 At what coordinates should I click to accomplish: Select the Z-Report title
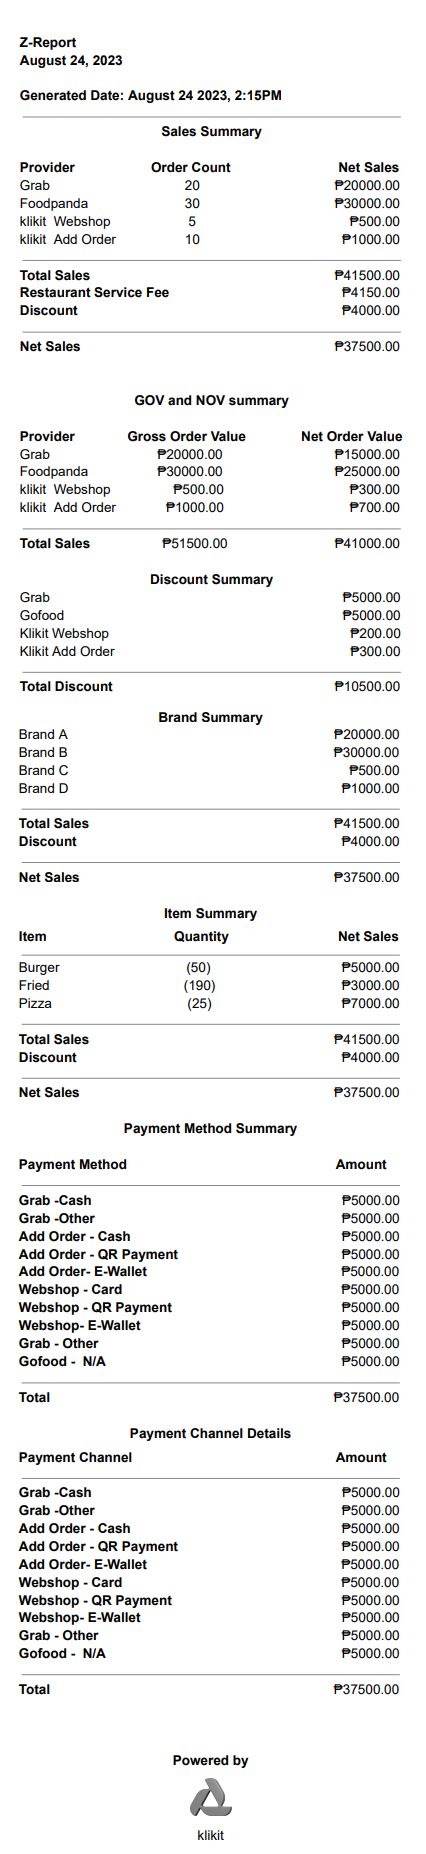point(48,43)
